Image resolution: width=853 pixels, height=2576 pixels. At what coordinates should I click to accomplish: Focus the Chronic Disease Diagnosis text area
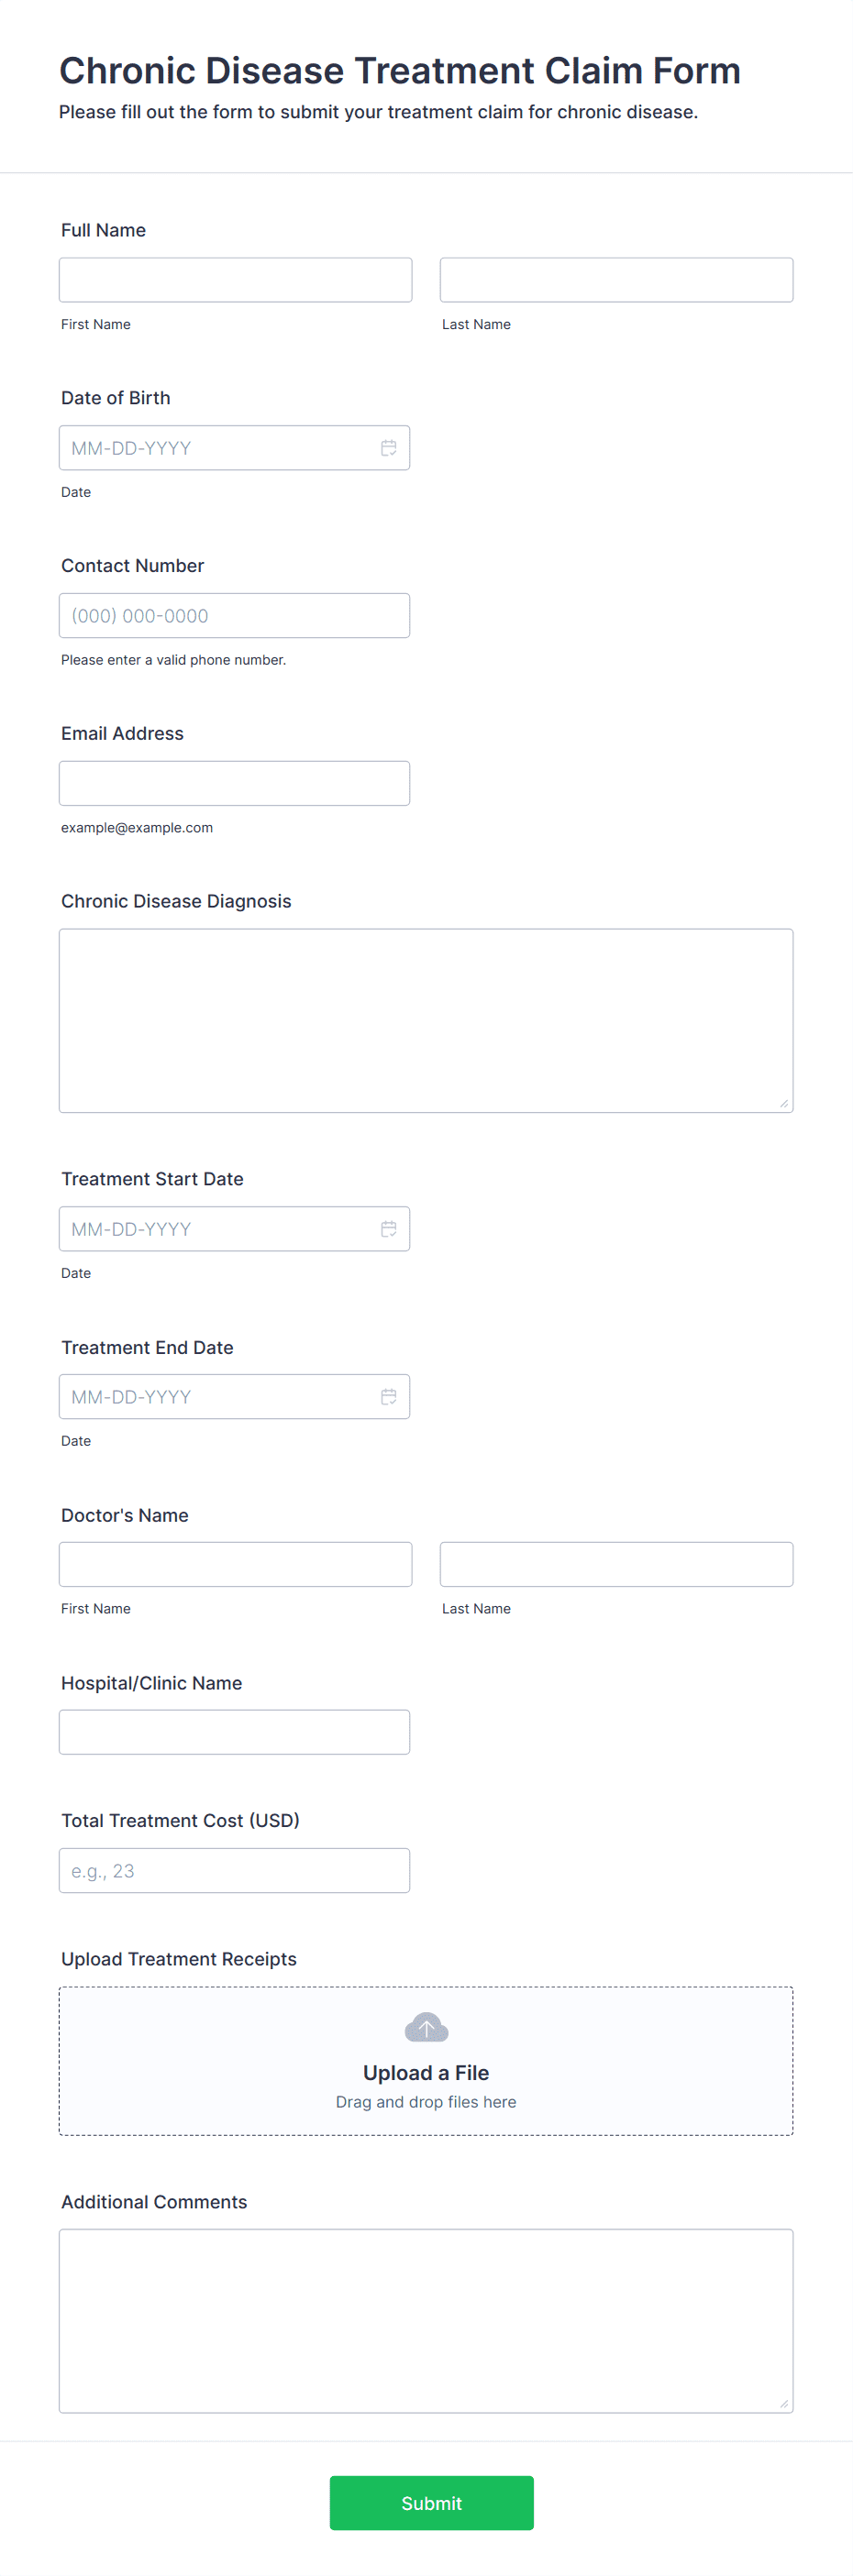pyautogui.click(x=426, y=1021)
